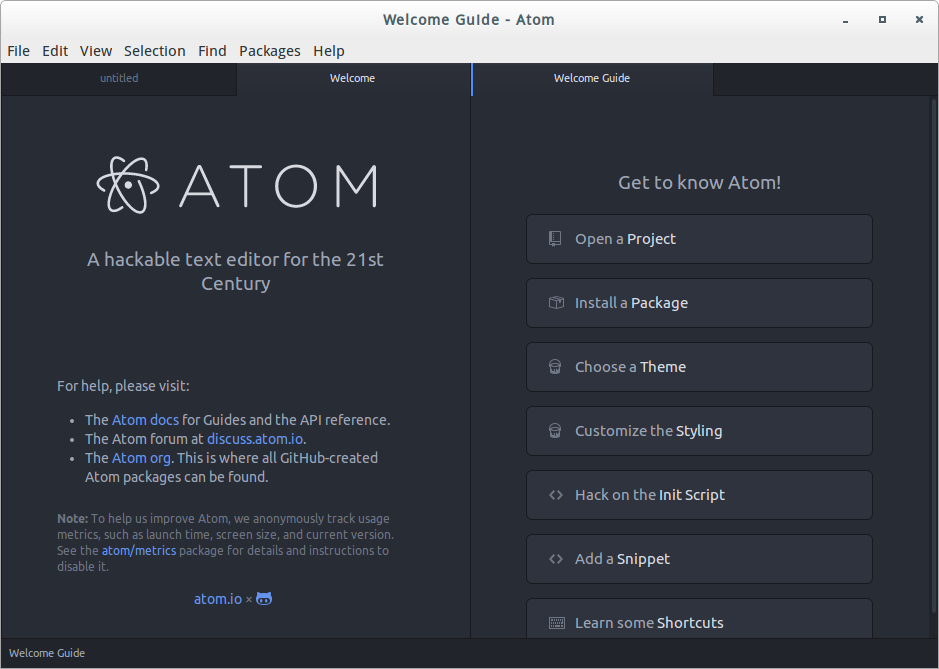Open the Help menu

(329, 51)
